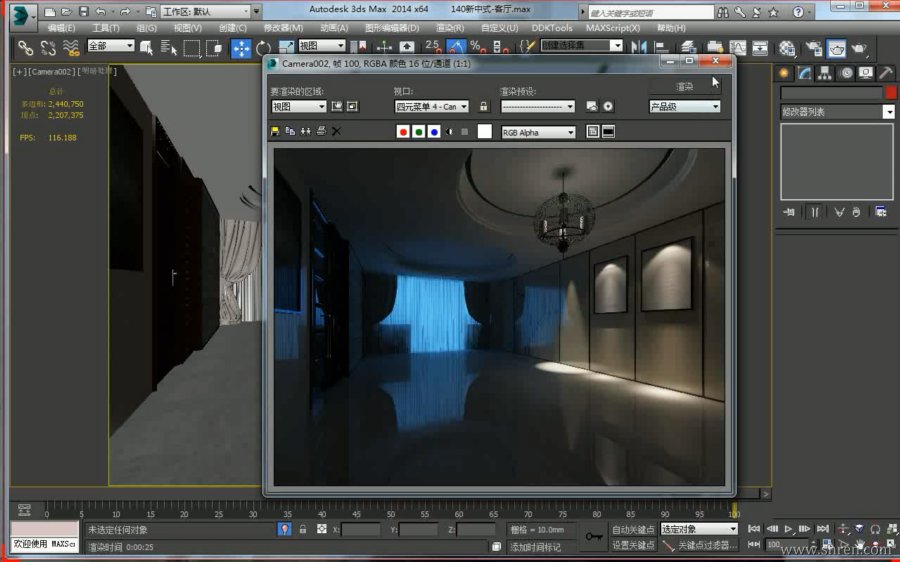Toggle the blue channel display
This screenshot has width=900, height=562.
pyautogui.click(x=434, y=132)
